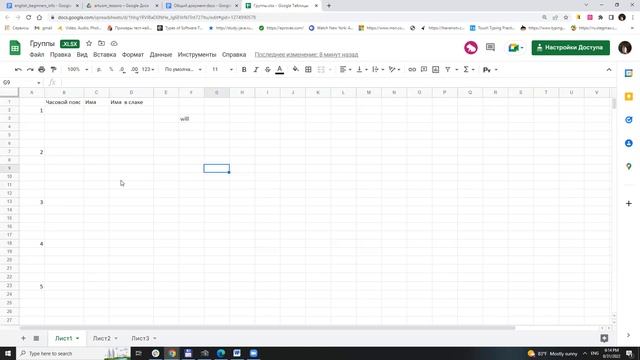Add a new sheet
The image size is (640, 360).
point(23,338)
